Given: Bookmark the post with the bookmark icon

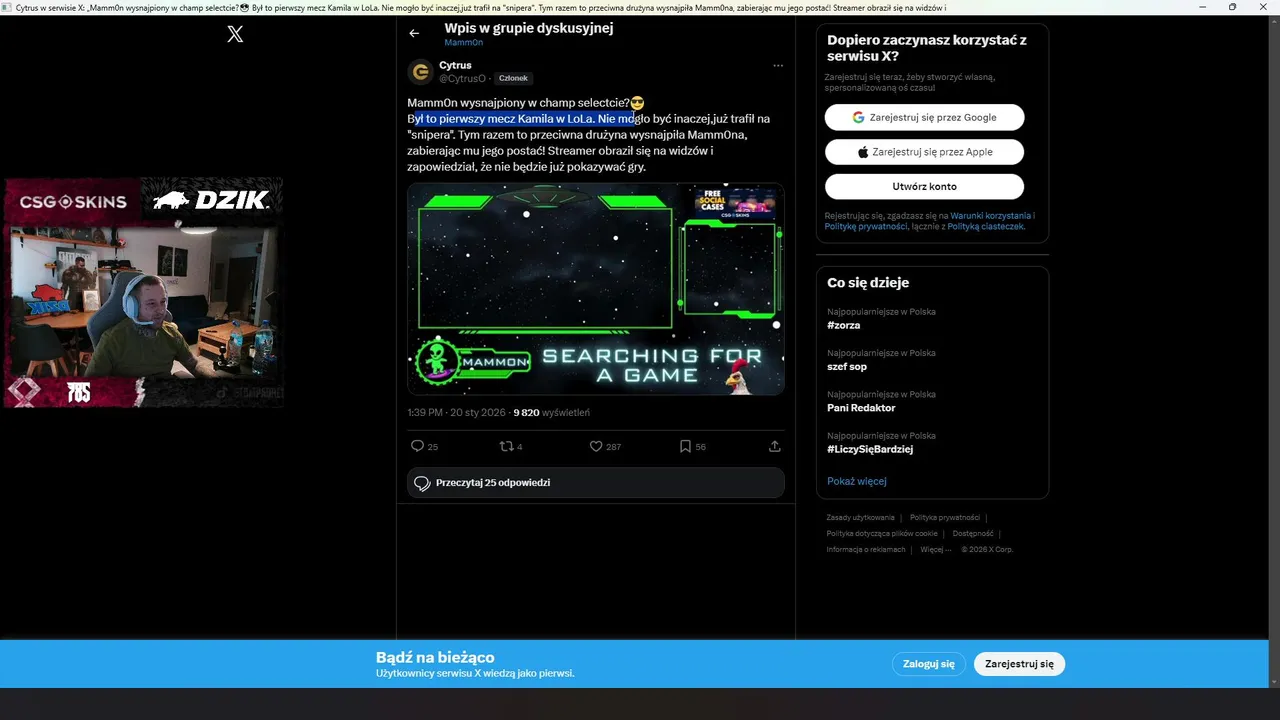Looking at the screenshot, I should click(685, 446).
